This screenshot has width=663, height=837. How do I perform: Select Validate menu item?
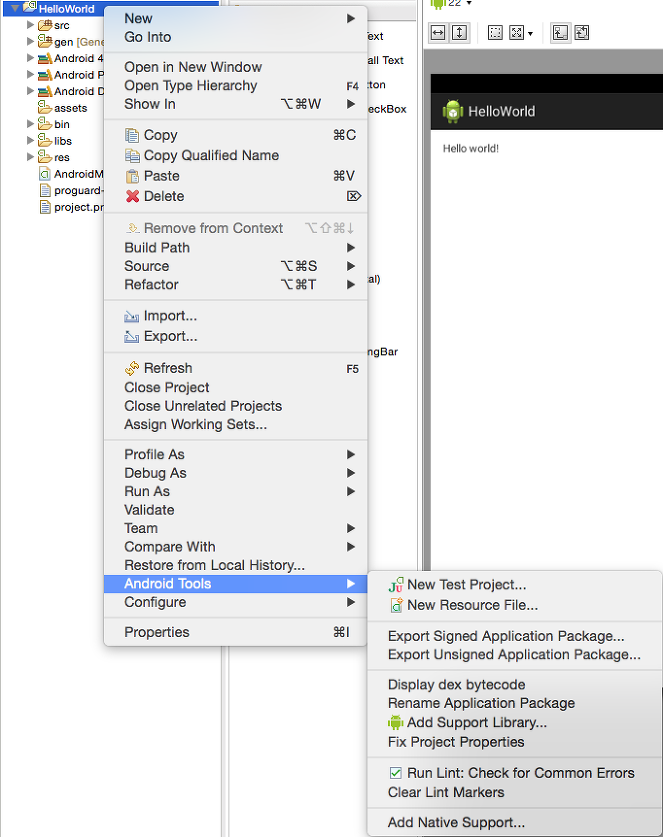235,510
